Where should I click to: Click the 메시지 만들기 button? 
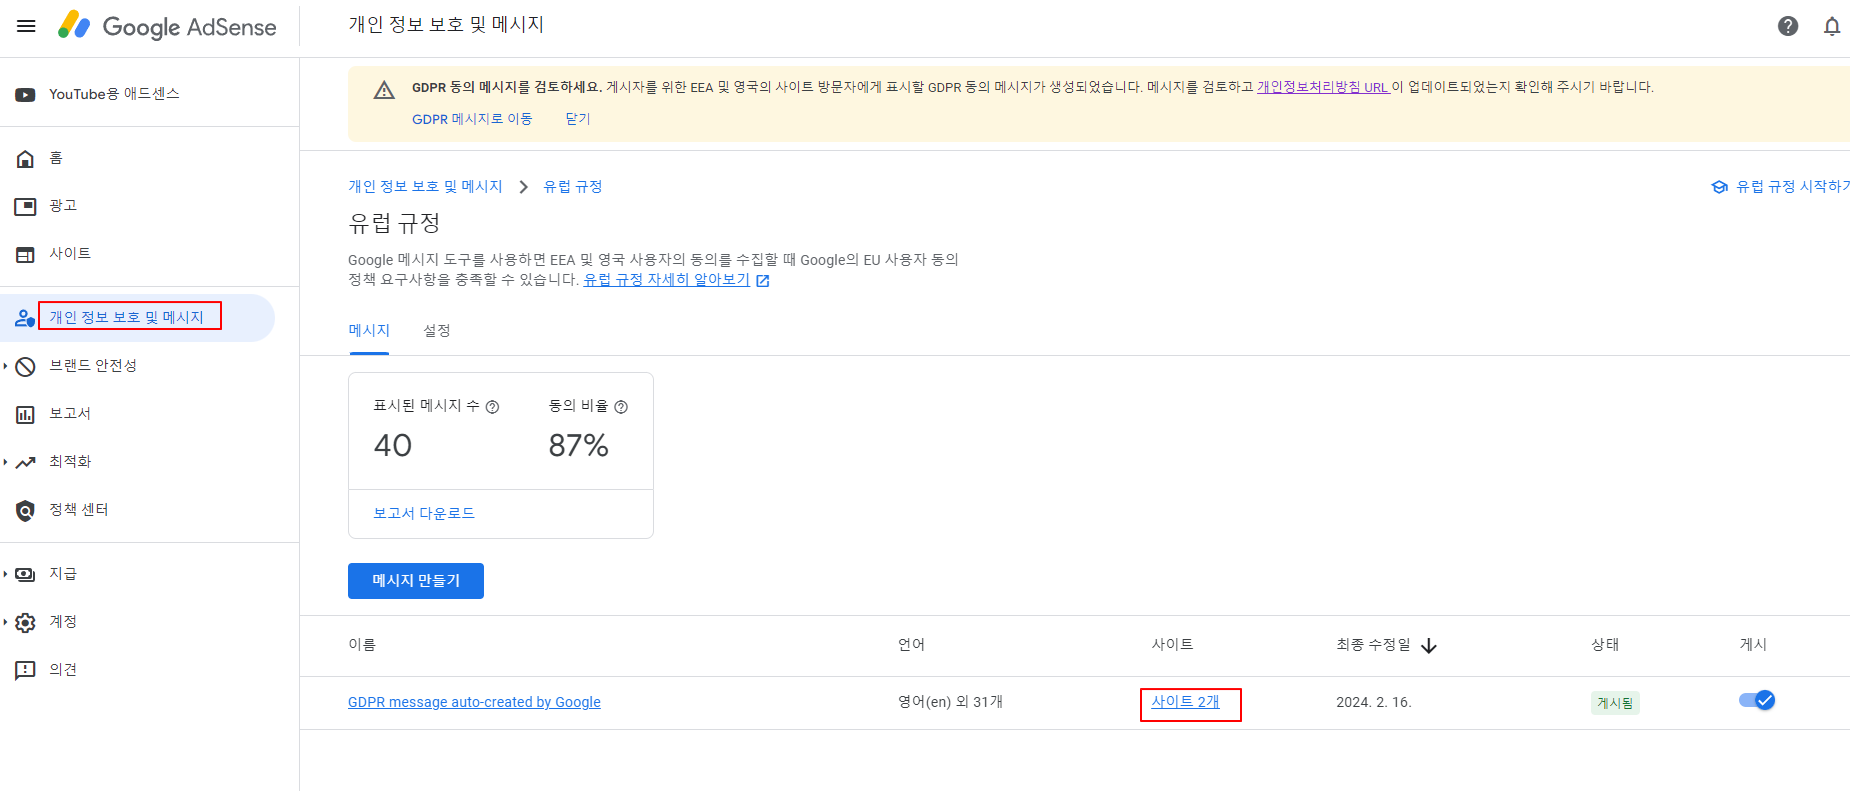(x=416, y=581)
